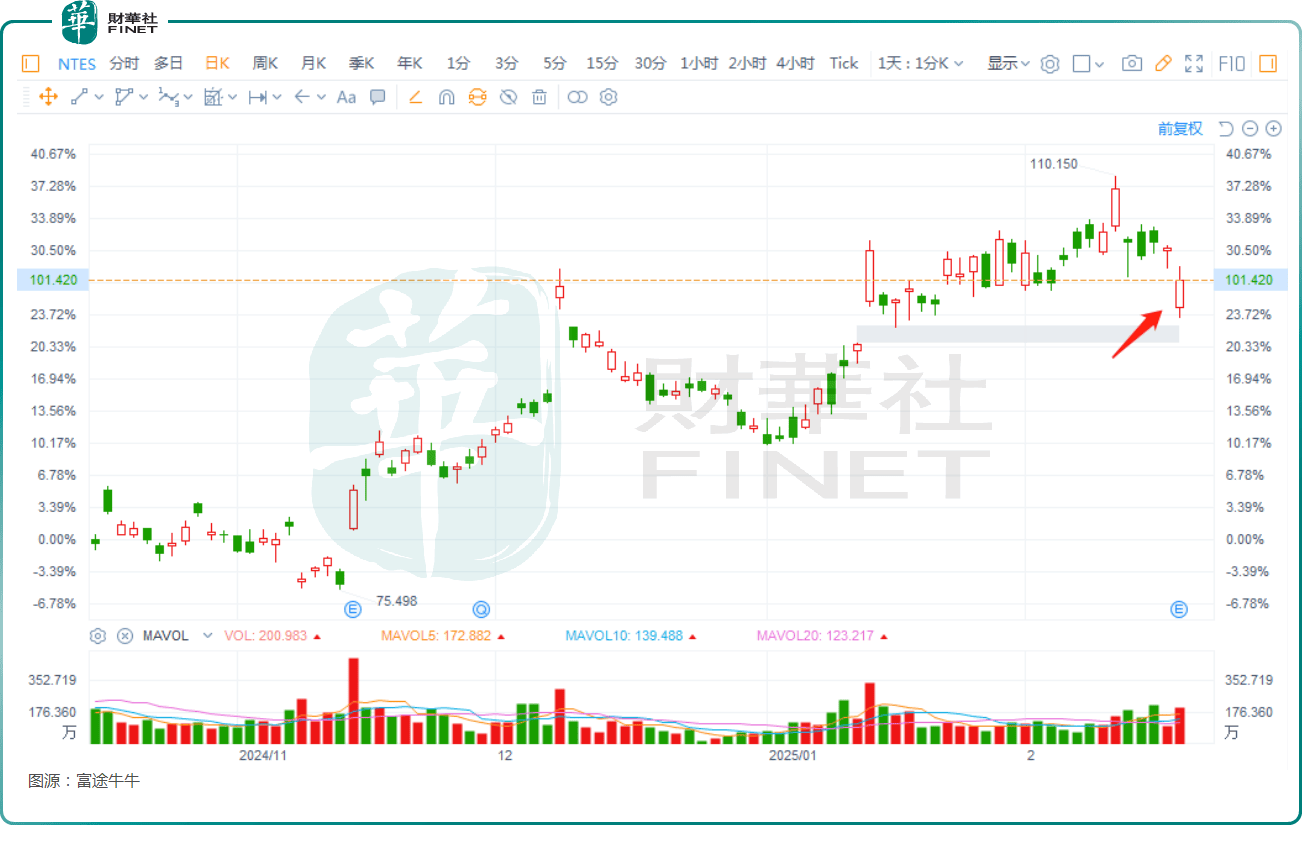Switch to the 季K quarterly tab
1302x845 pixels.
click(x=362, y=63)
